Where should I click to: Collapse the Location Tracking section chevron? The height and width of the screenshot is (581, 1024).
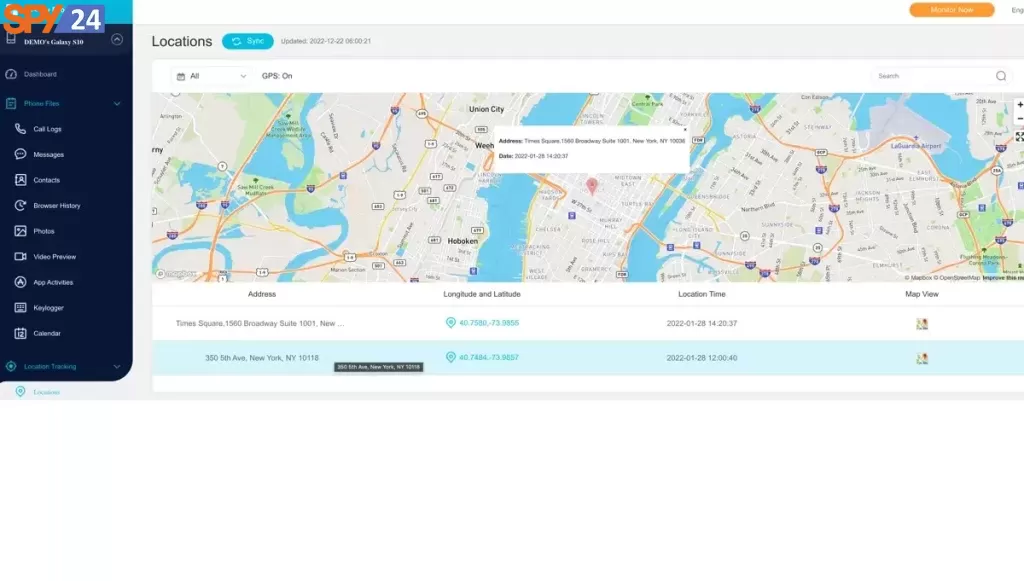(117, 366)
